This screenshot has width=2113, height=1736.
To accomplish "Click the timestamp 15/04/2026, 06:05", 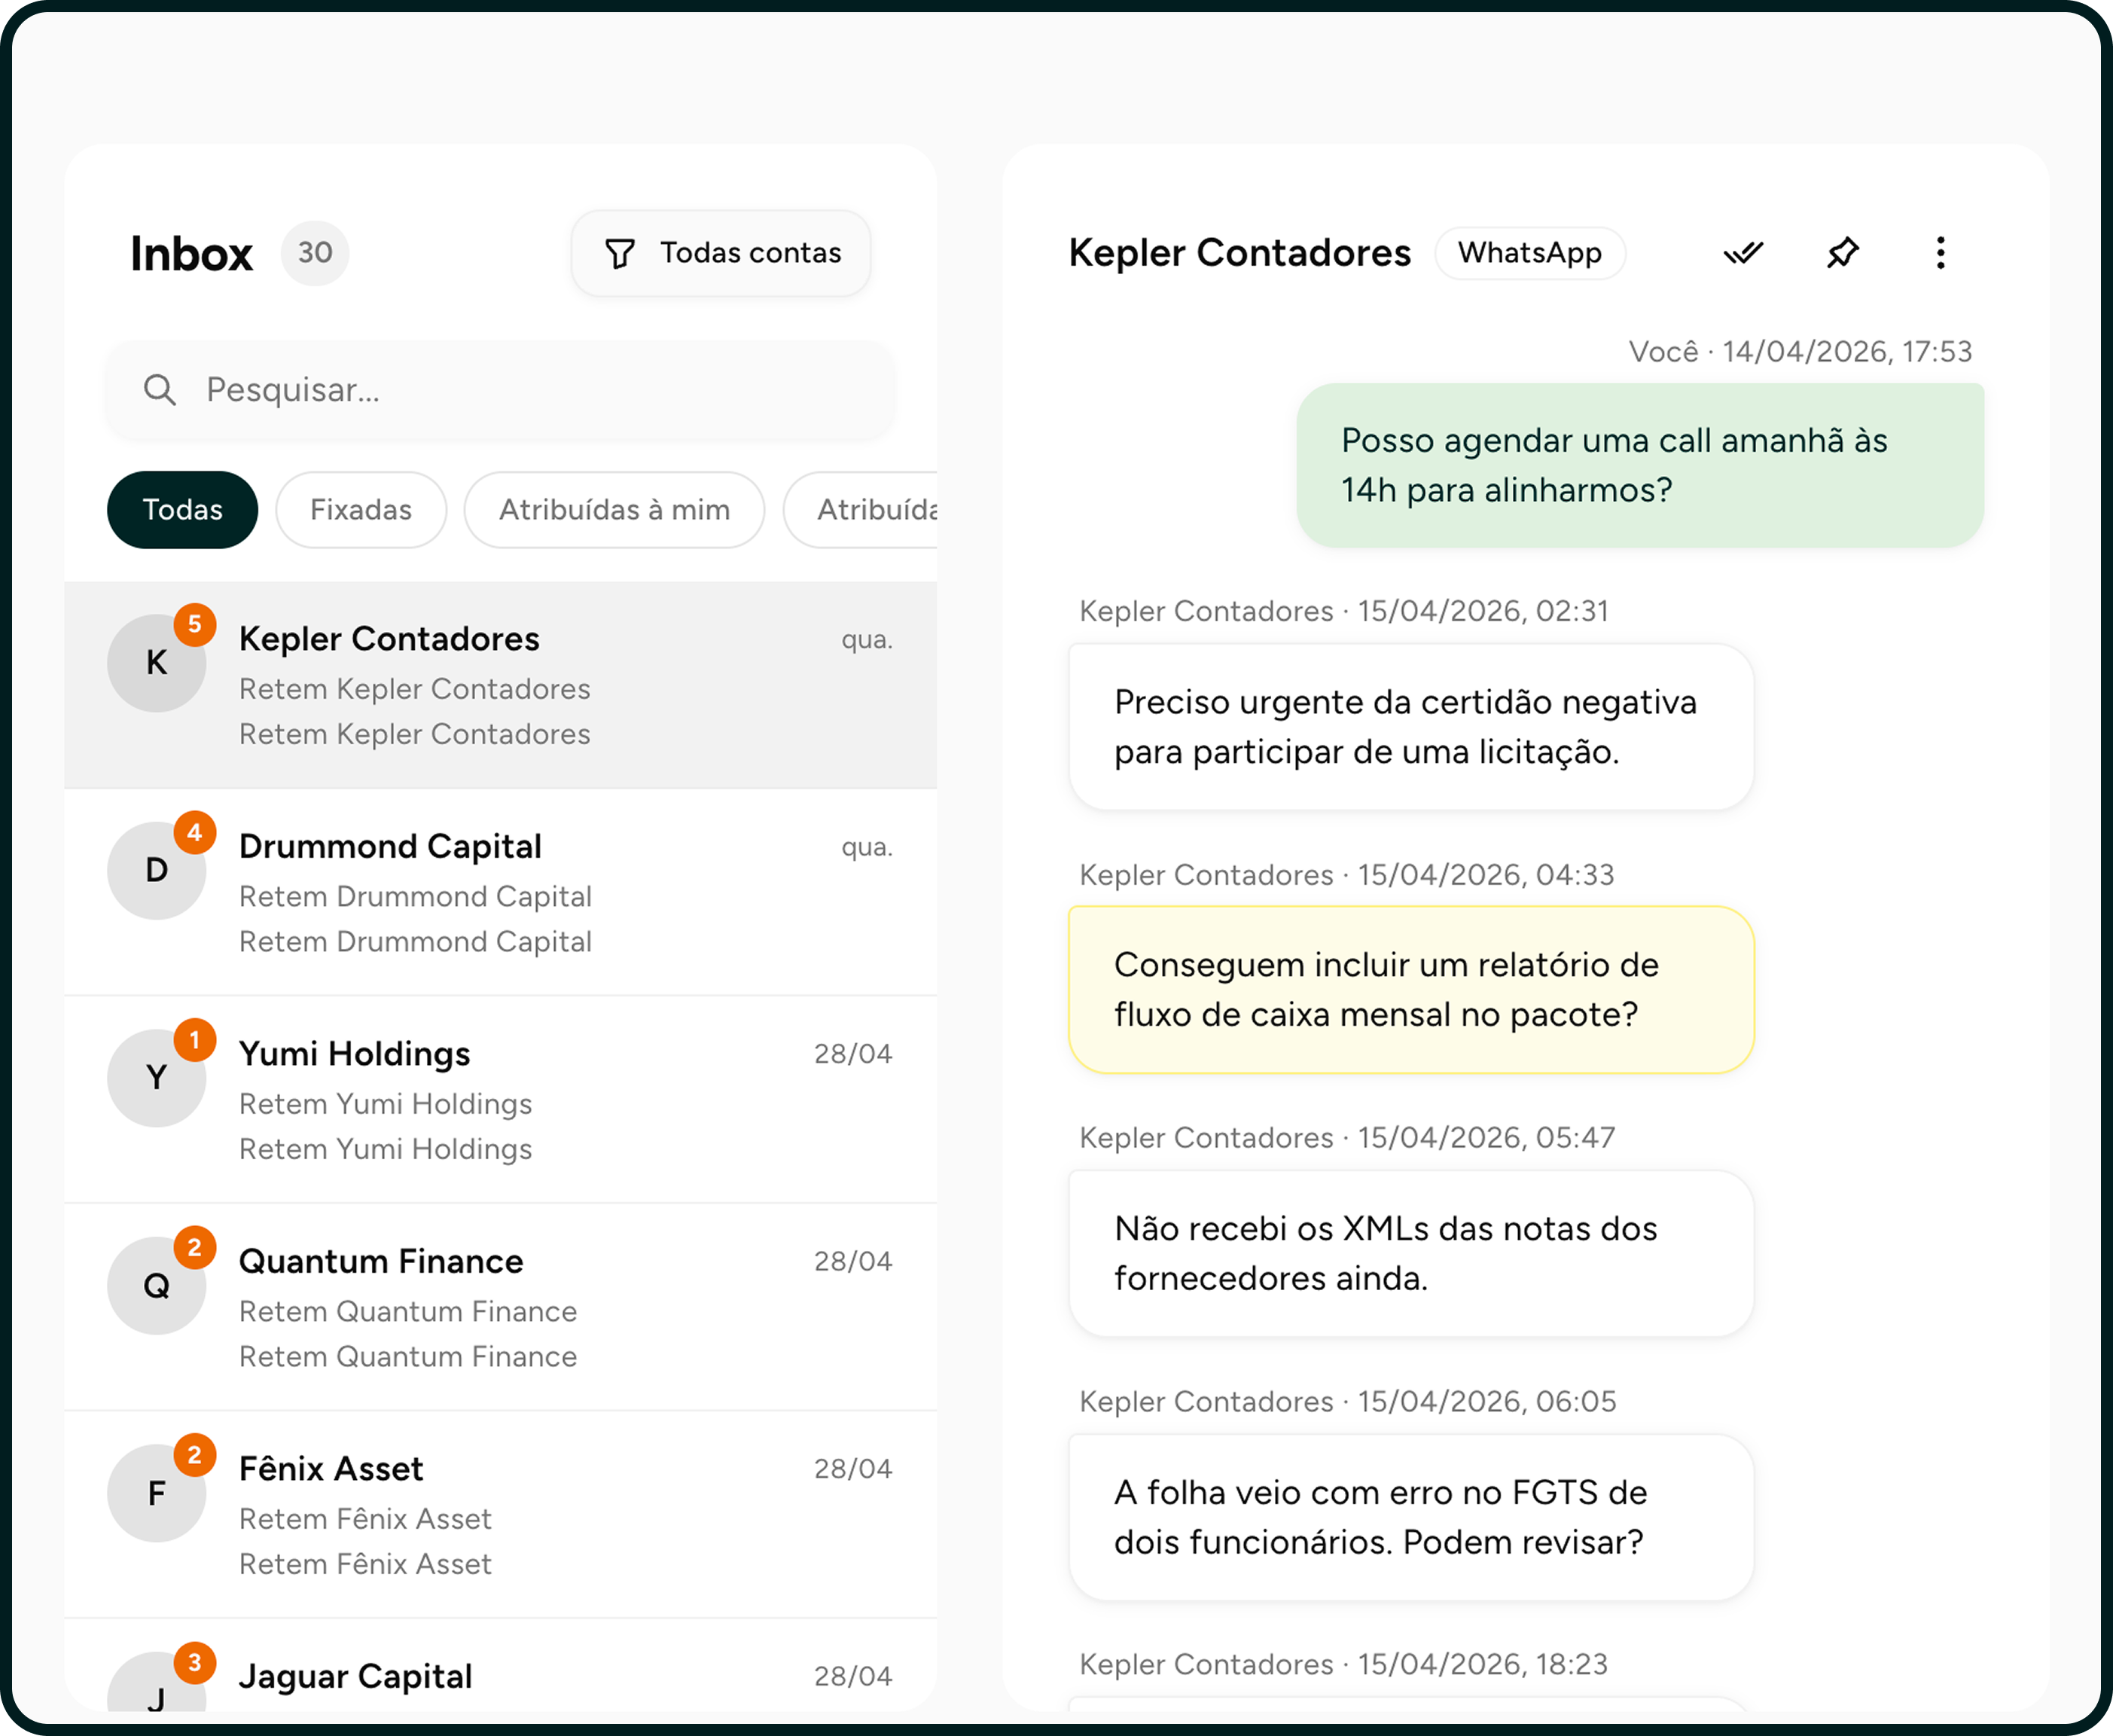I will coord(1486,1402).
